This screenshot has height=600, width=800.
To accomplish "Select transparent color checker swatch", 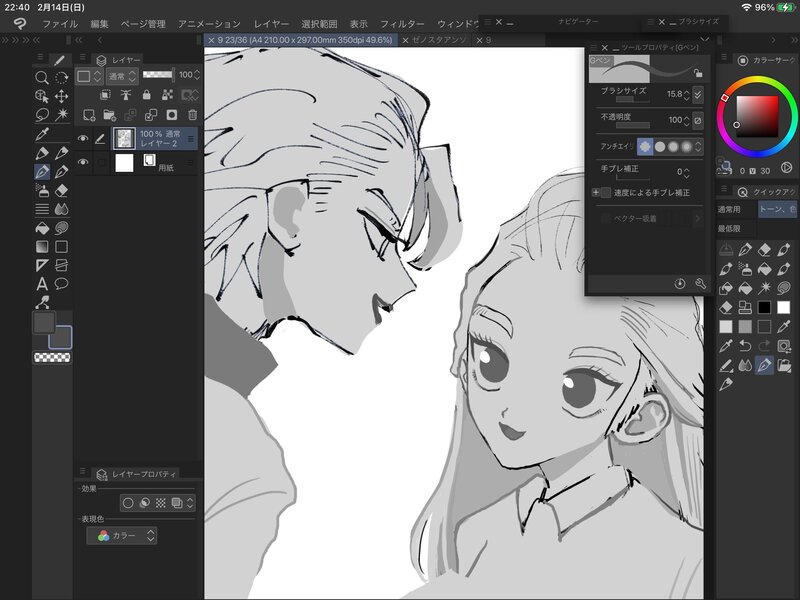I will point(52,357).
